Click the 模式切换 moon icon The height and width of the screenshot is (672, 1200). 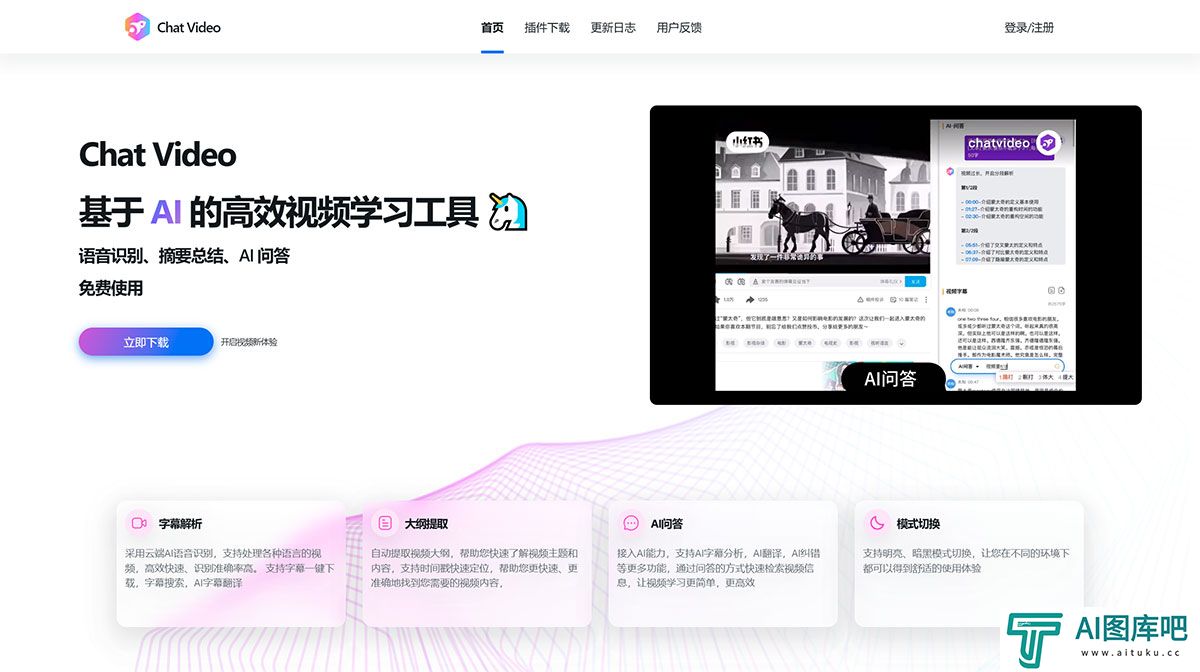point(877,523)
